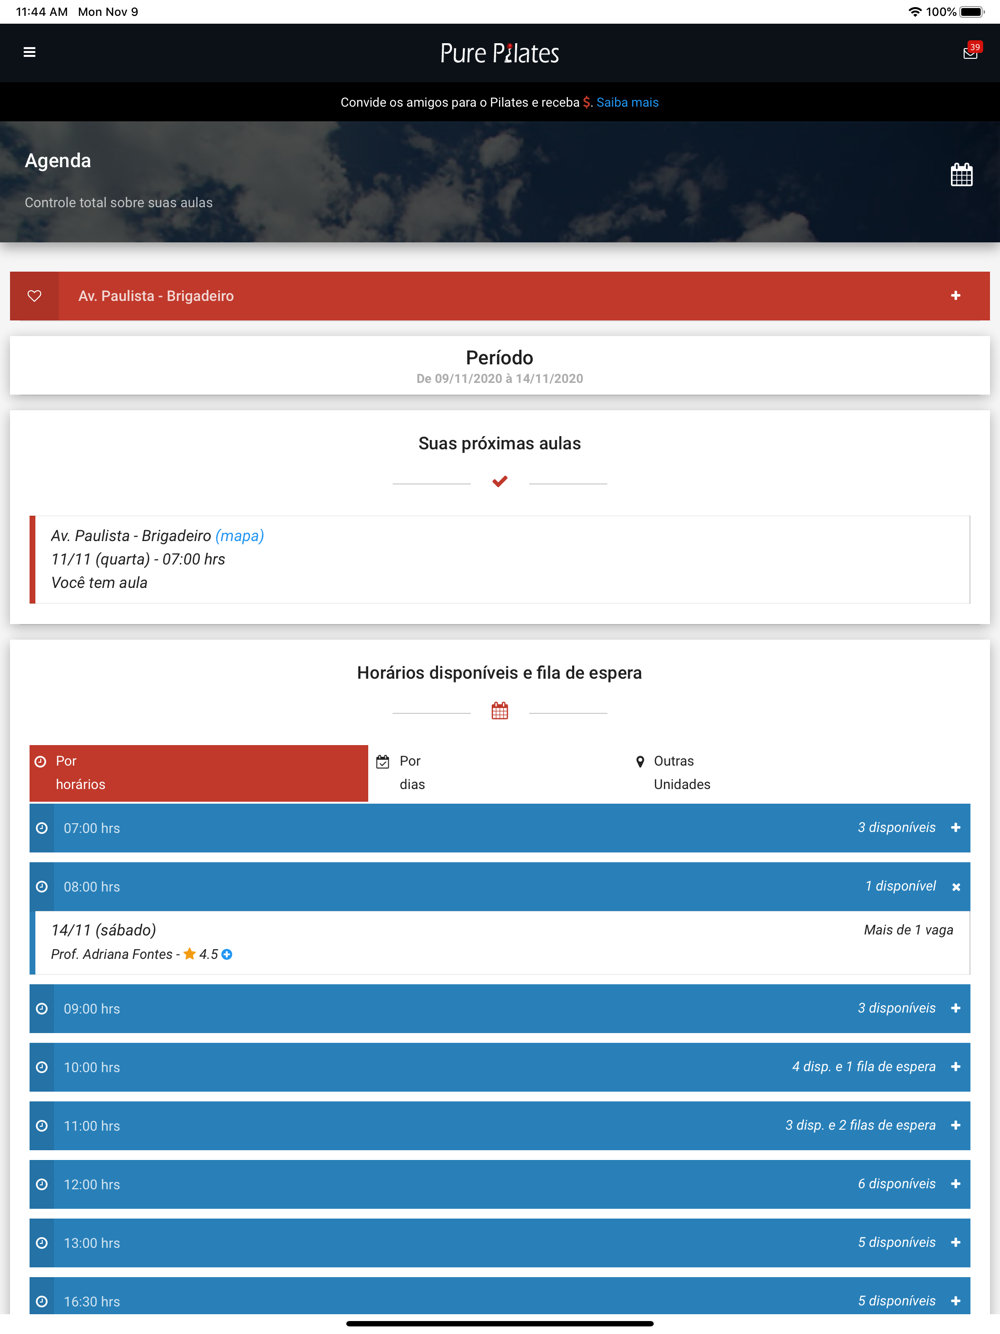Image resolution: width=1000 pixels, height=1334 pixels.
Task: Collapse the 08:00 hrs row with x icon
Action: click(x=956, y=887)
